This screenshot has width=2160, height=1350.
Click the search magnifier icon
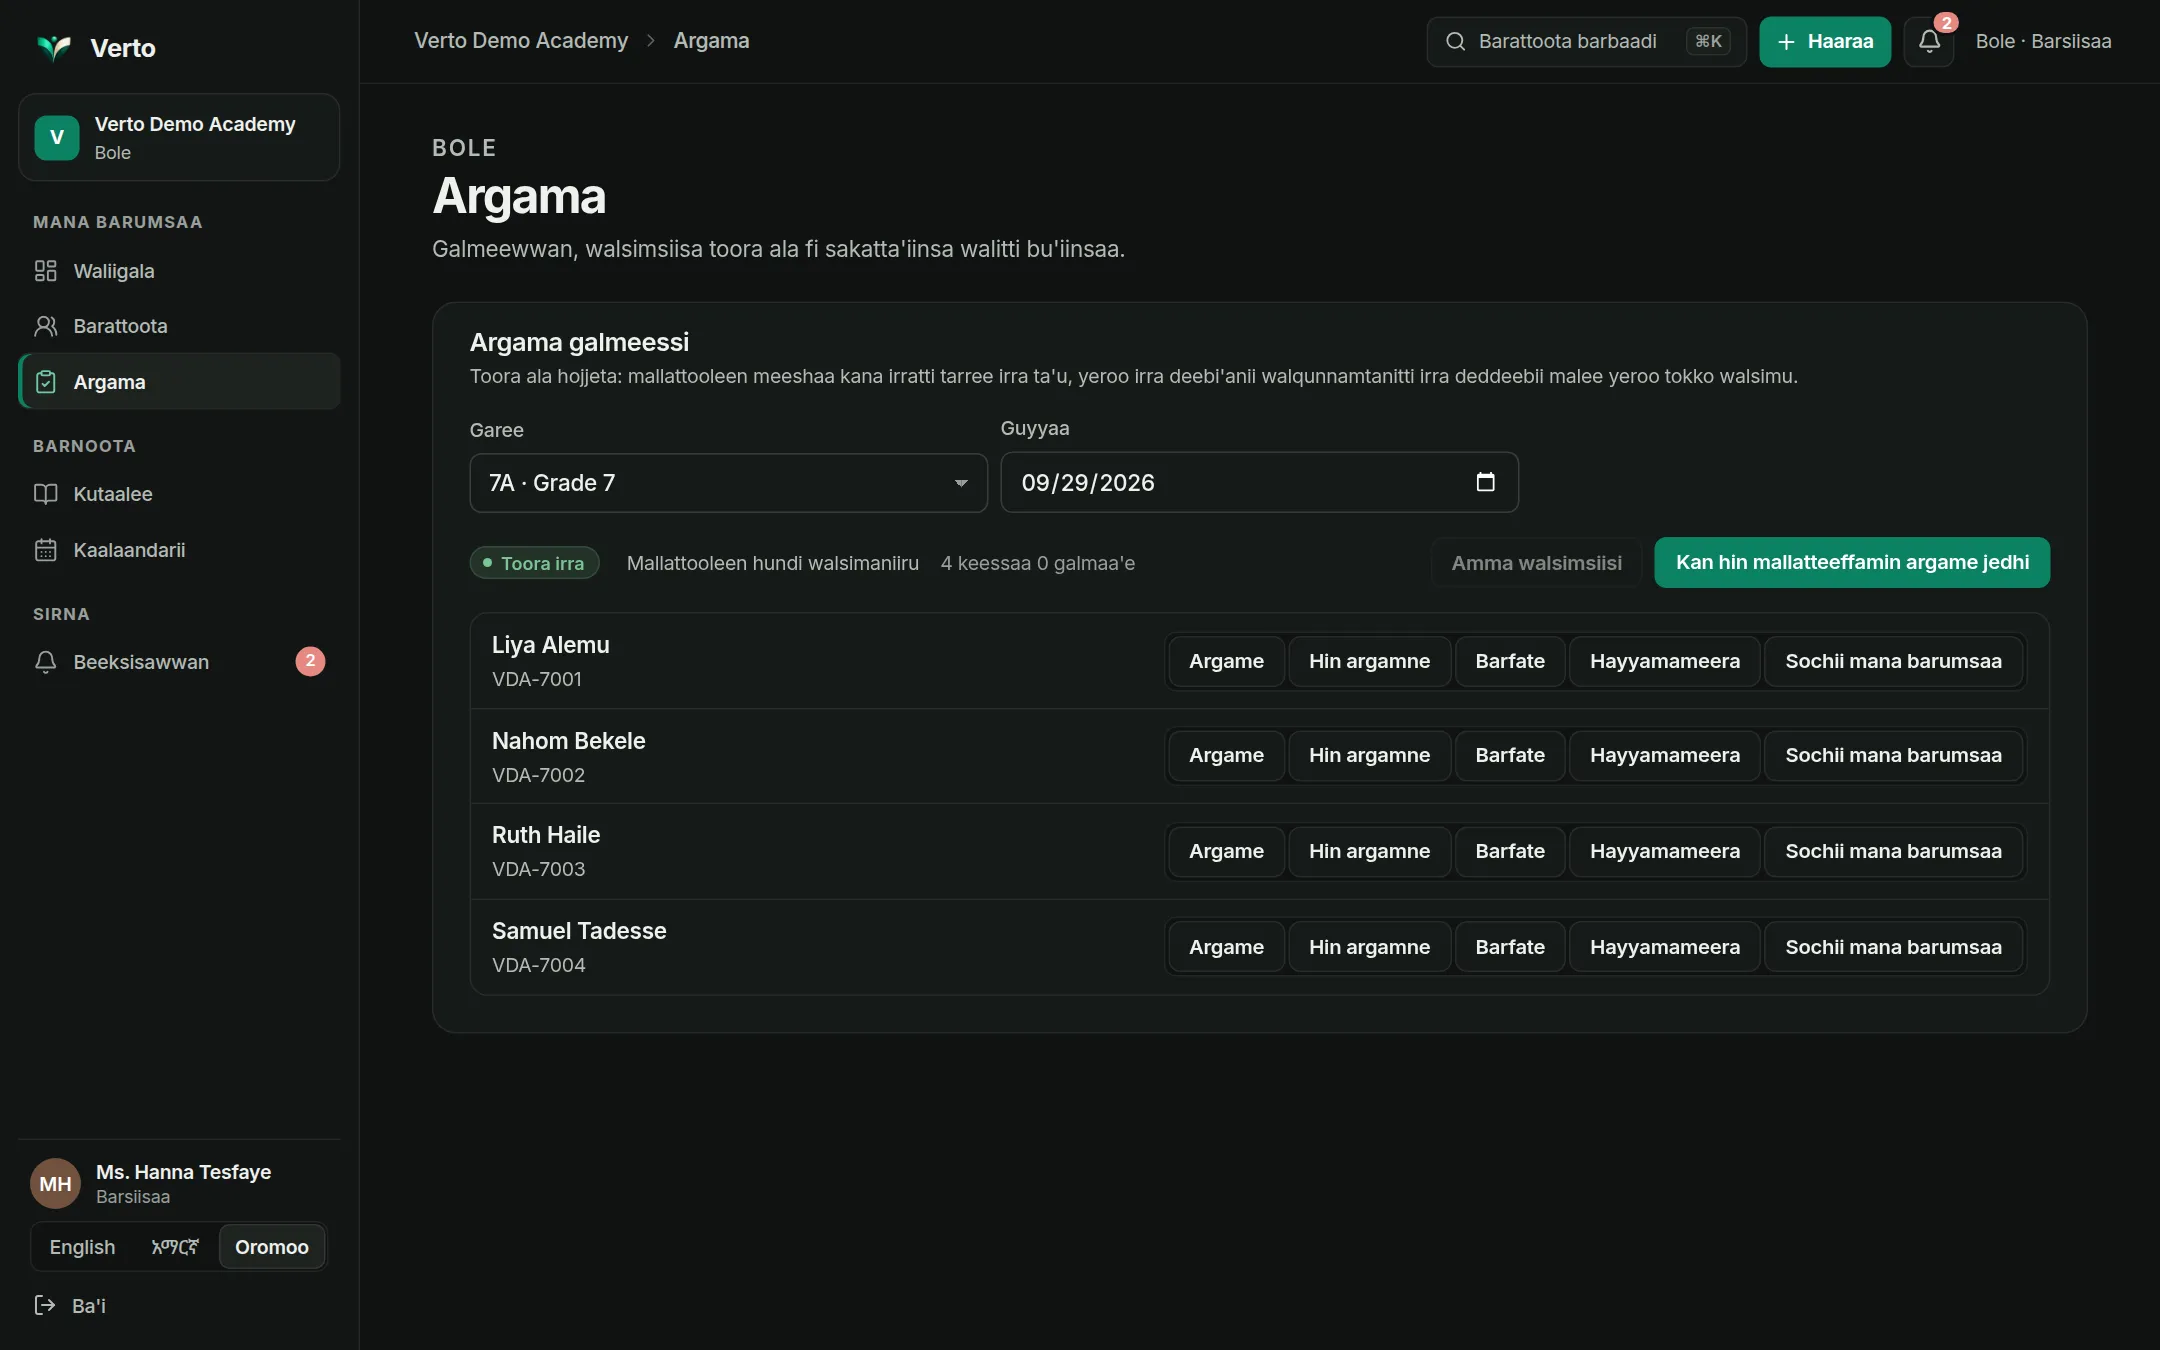click(1456, 41)
